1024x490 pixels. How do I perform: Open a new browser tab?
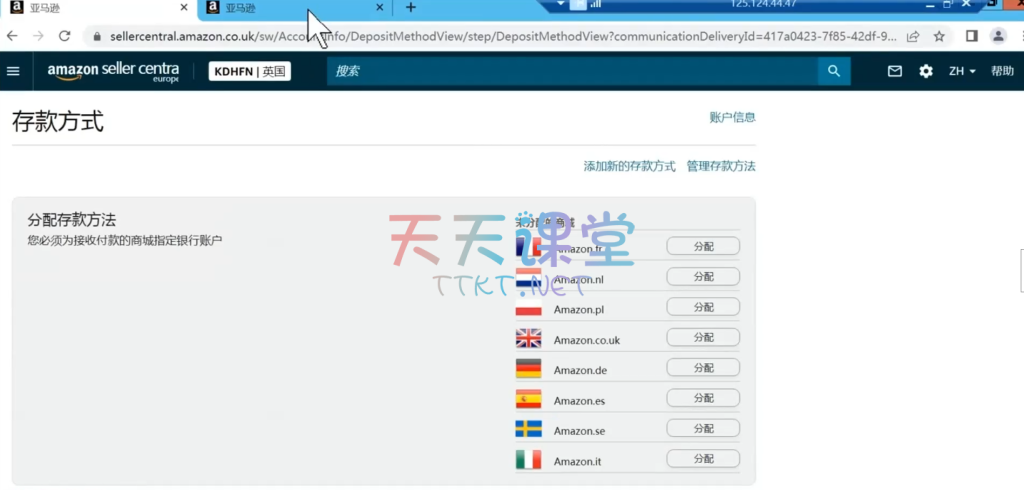pyautogui.click(x=410, y=8)
